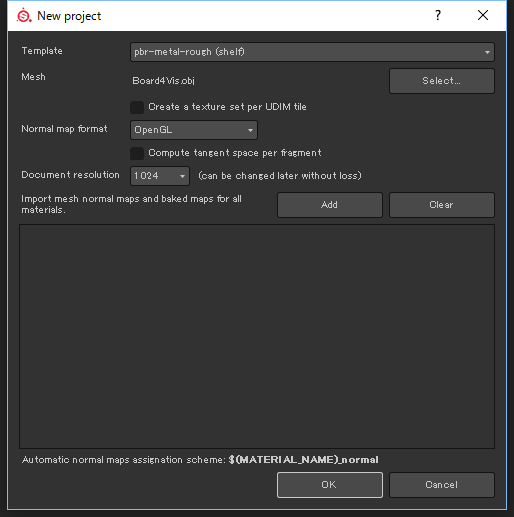Click the Add button for baked maps
Screen dimensions: 514x517
(330, 205)
